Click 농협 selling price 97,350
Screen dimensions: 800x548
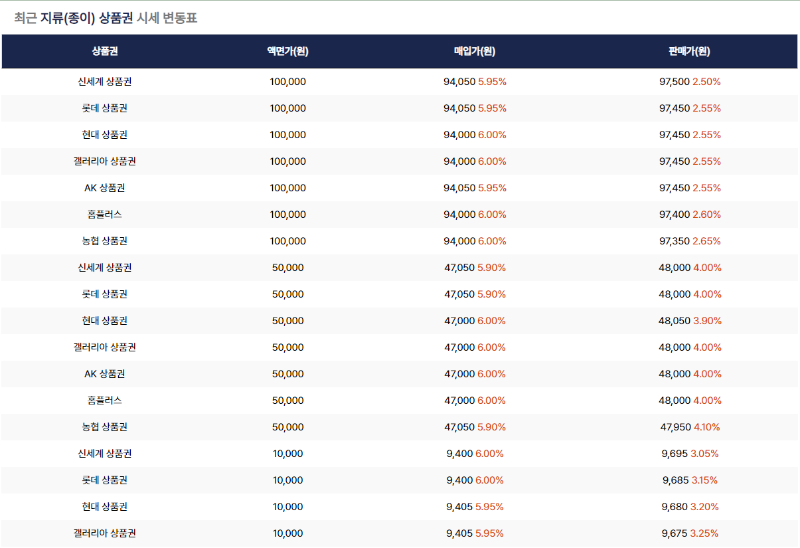tap(674, 241)
